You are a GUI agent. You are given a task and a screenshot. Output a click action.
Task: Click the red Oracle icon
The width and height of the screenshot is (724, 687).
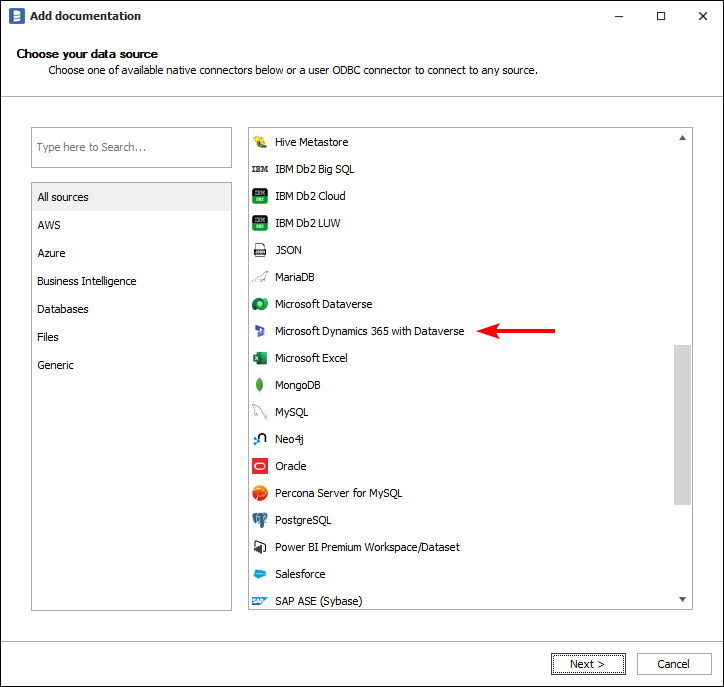click(259, 466)
